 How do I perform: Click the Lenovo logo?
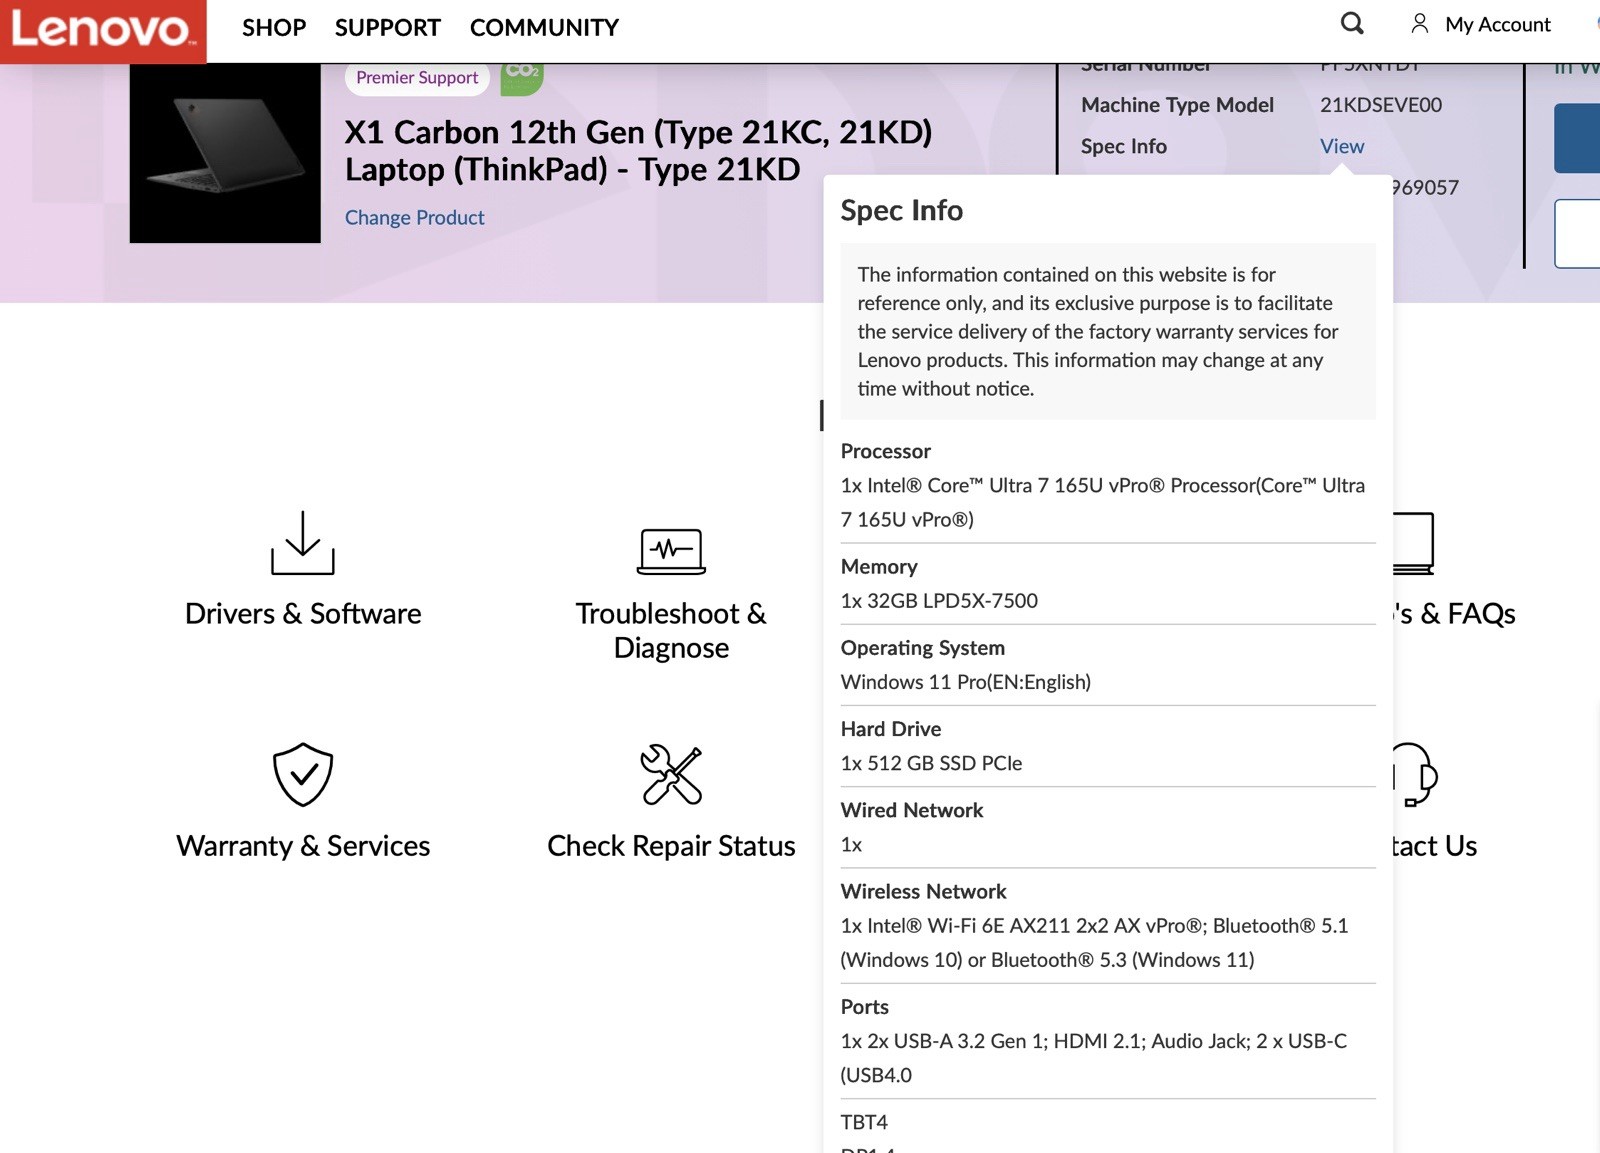point(103,31)
